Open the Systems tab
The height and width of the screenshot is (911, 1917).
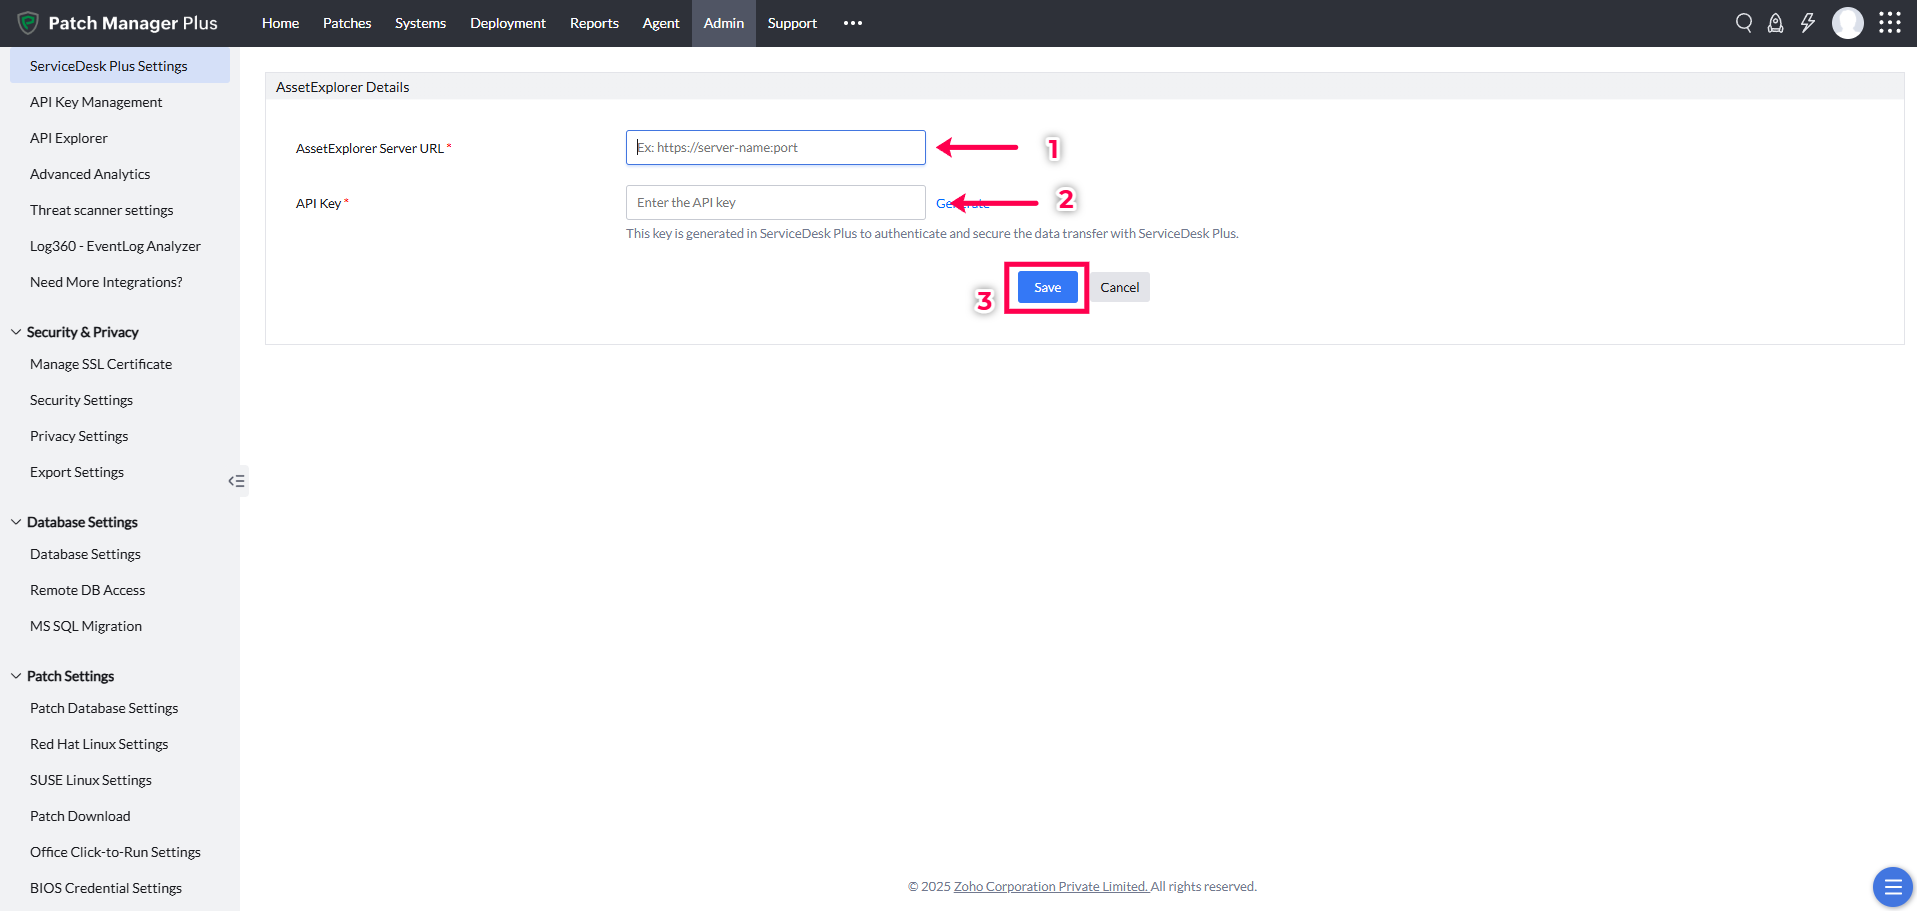pyautogui.click(x=420, y=23)
